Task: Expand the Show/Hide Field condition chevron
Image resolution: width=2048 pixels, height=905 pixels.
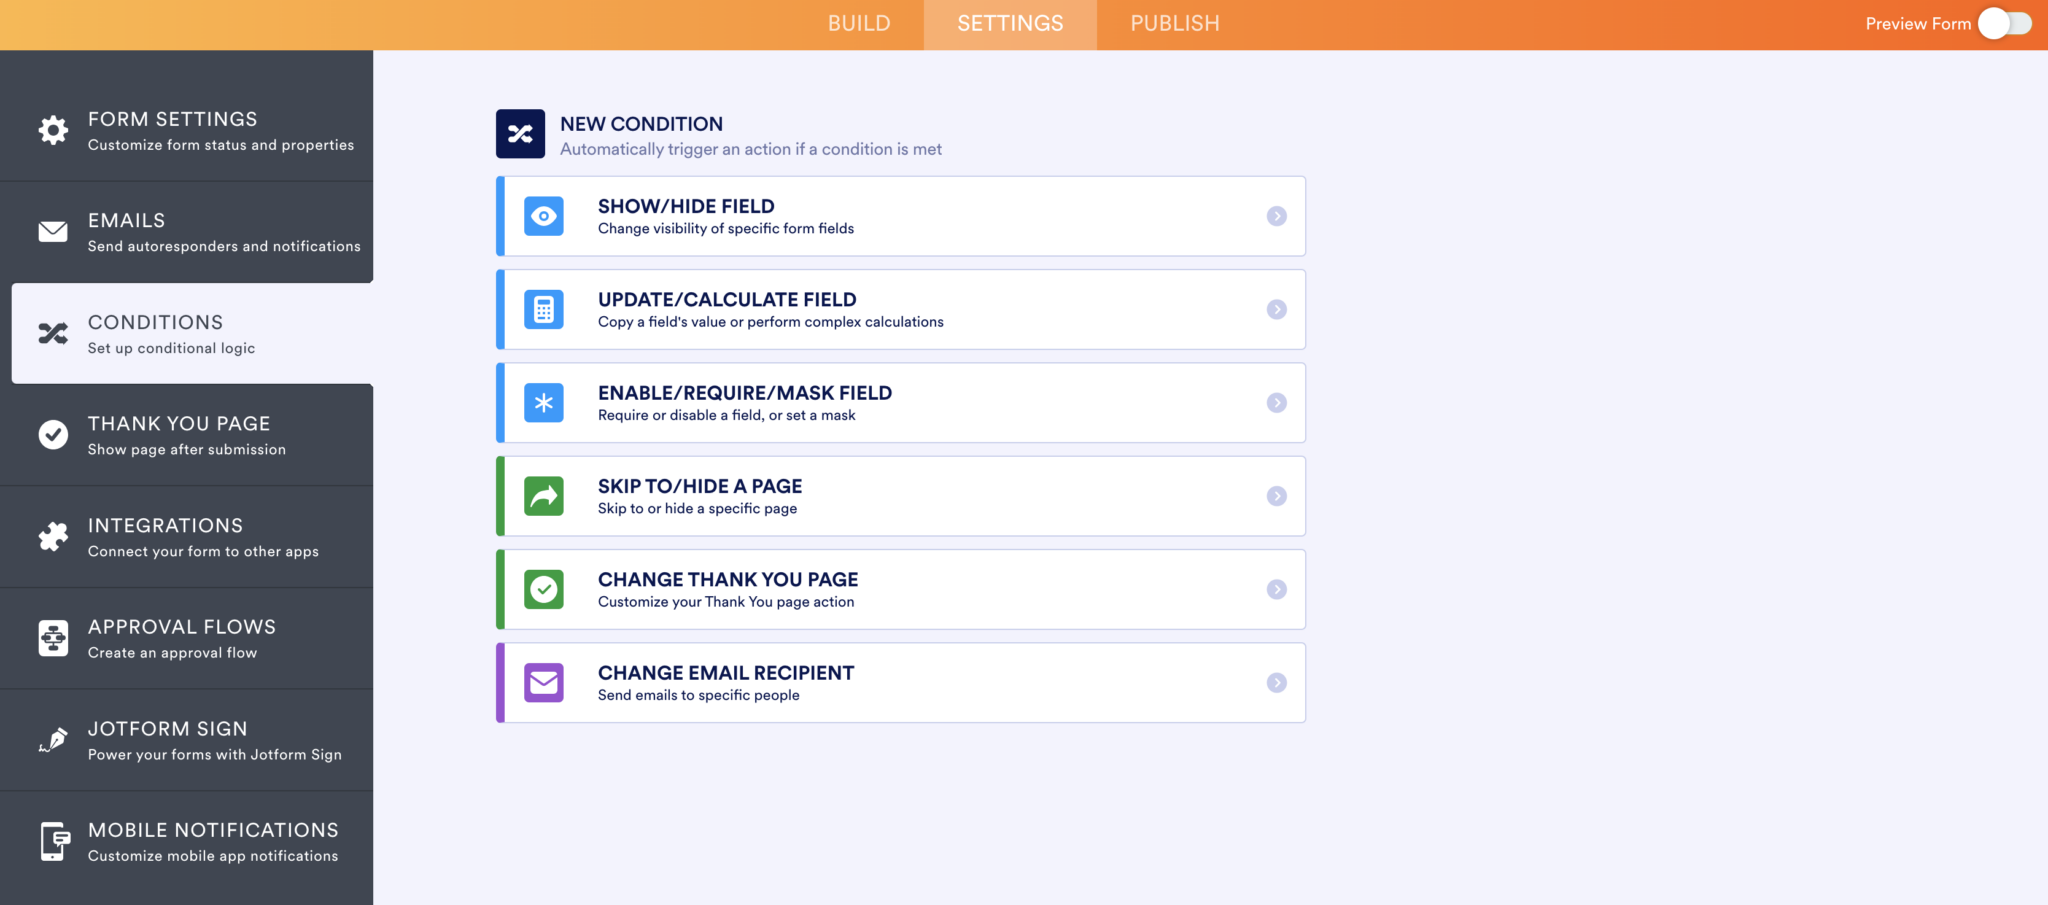Action: tap(1277, 216)
